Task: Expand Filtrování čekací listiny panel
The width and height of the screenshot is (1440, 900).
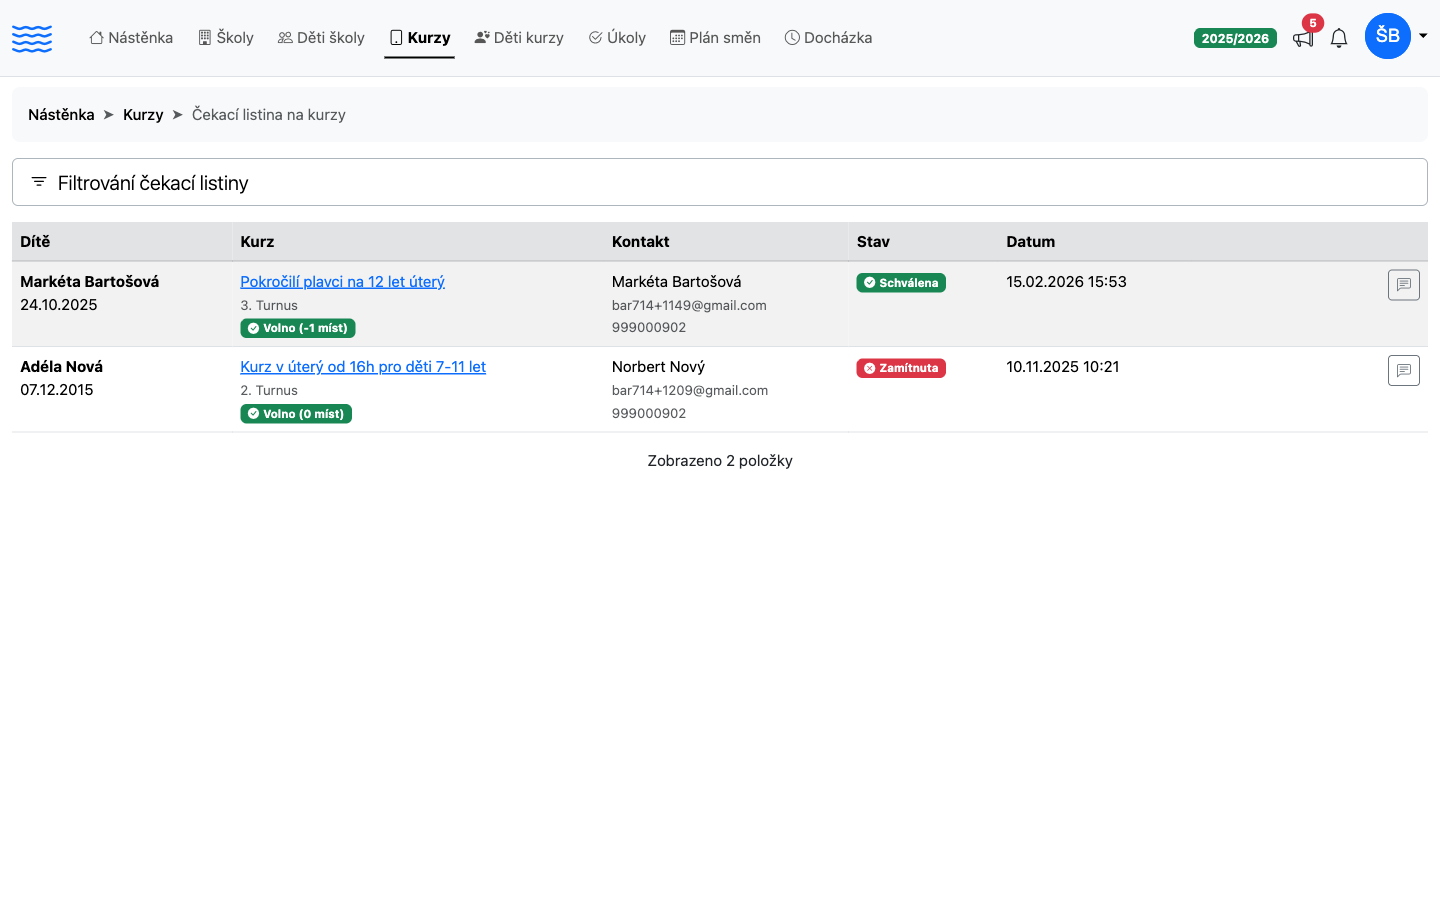Action: pos(720,182)
